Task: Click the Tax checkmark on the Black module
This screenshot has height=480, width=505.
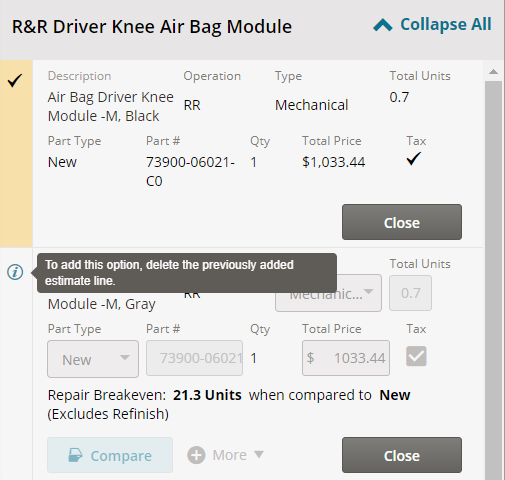Action: coord(414,159)
